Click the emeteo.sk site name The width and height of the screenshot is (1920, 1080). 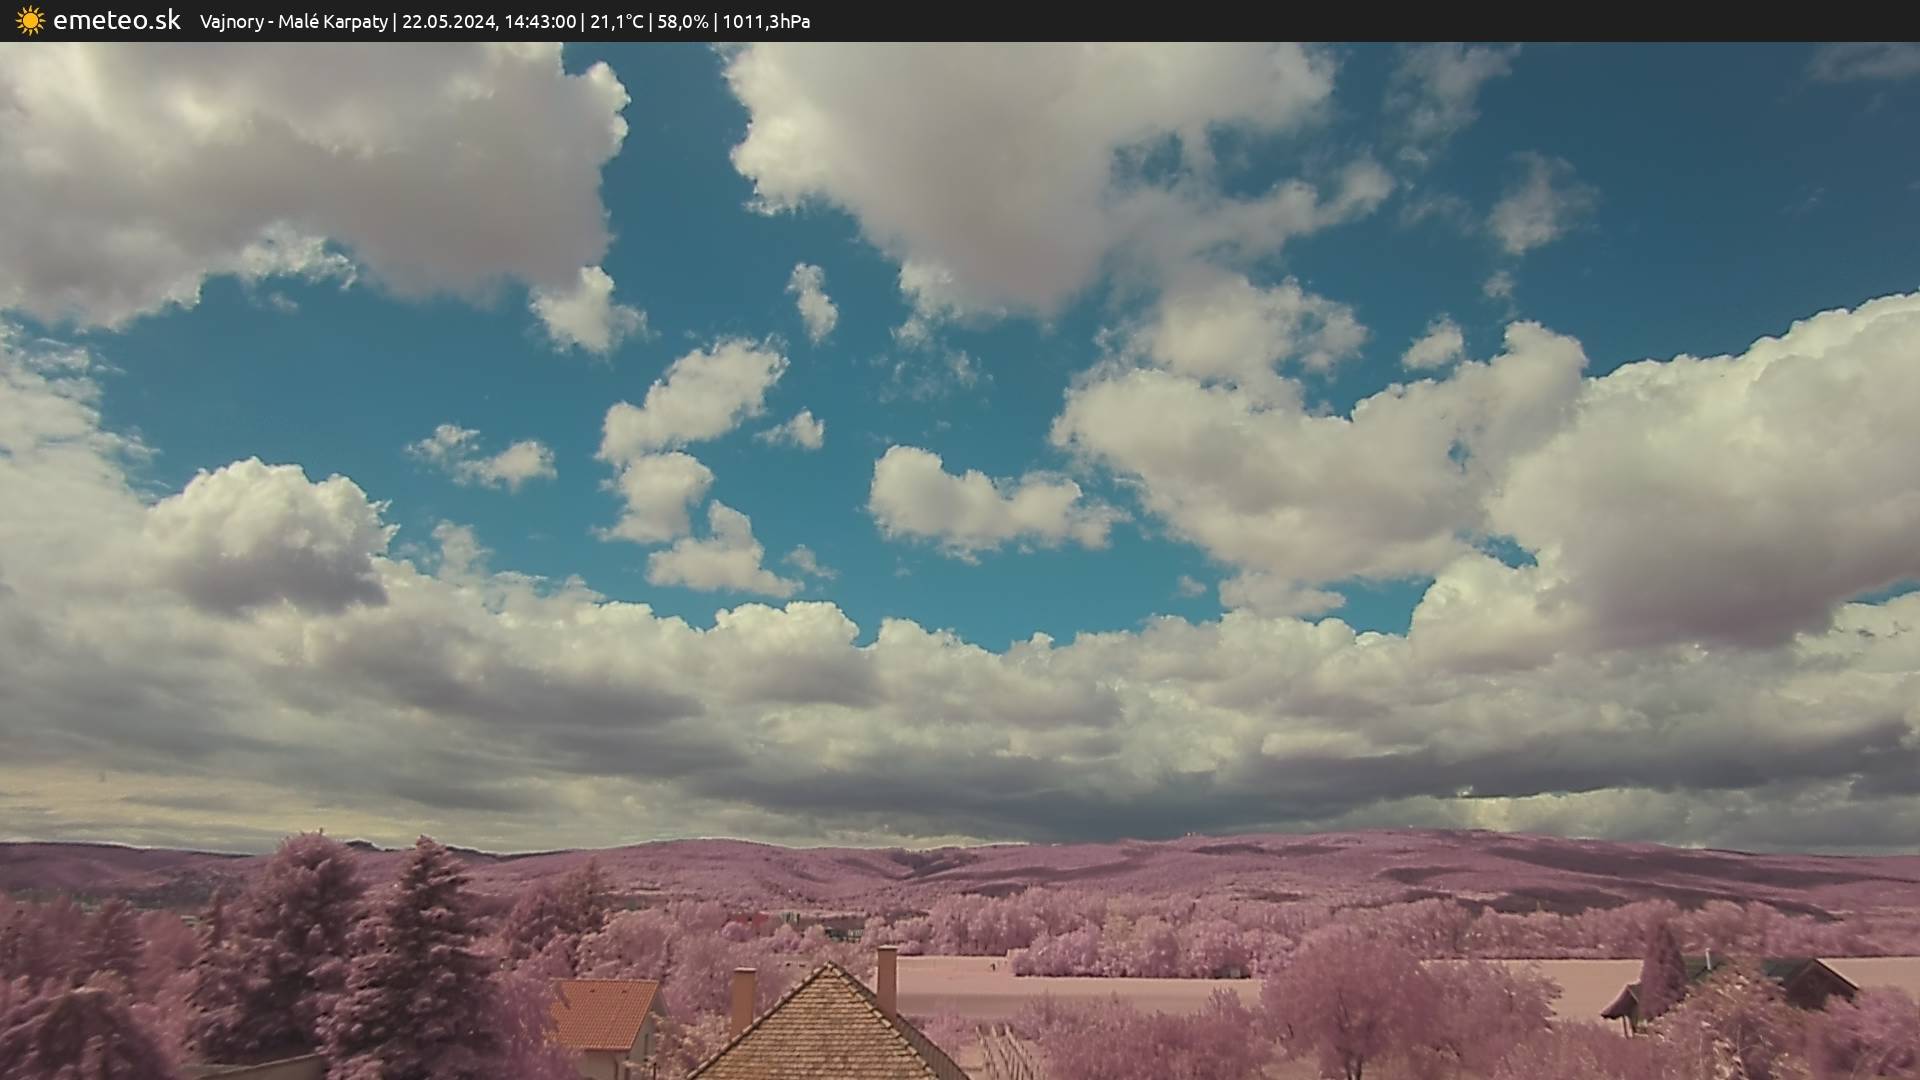pyautogui.click(x=117, y=21)
